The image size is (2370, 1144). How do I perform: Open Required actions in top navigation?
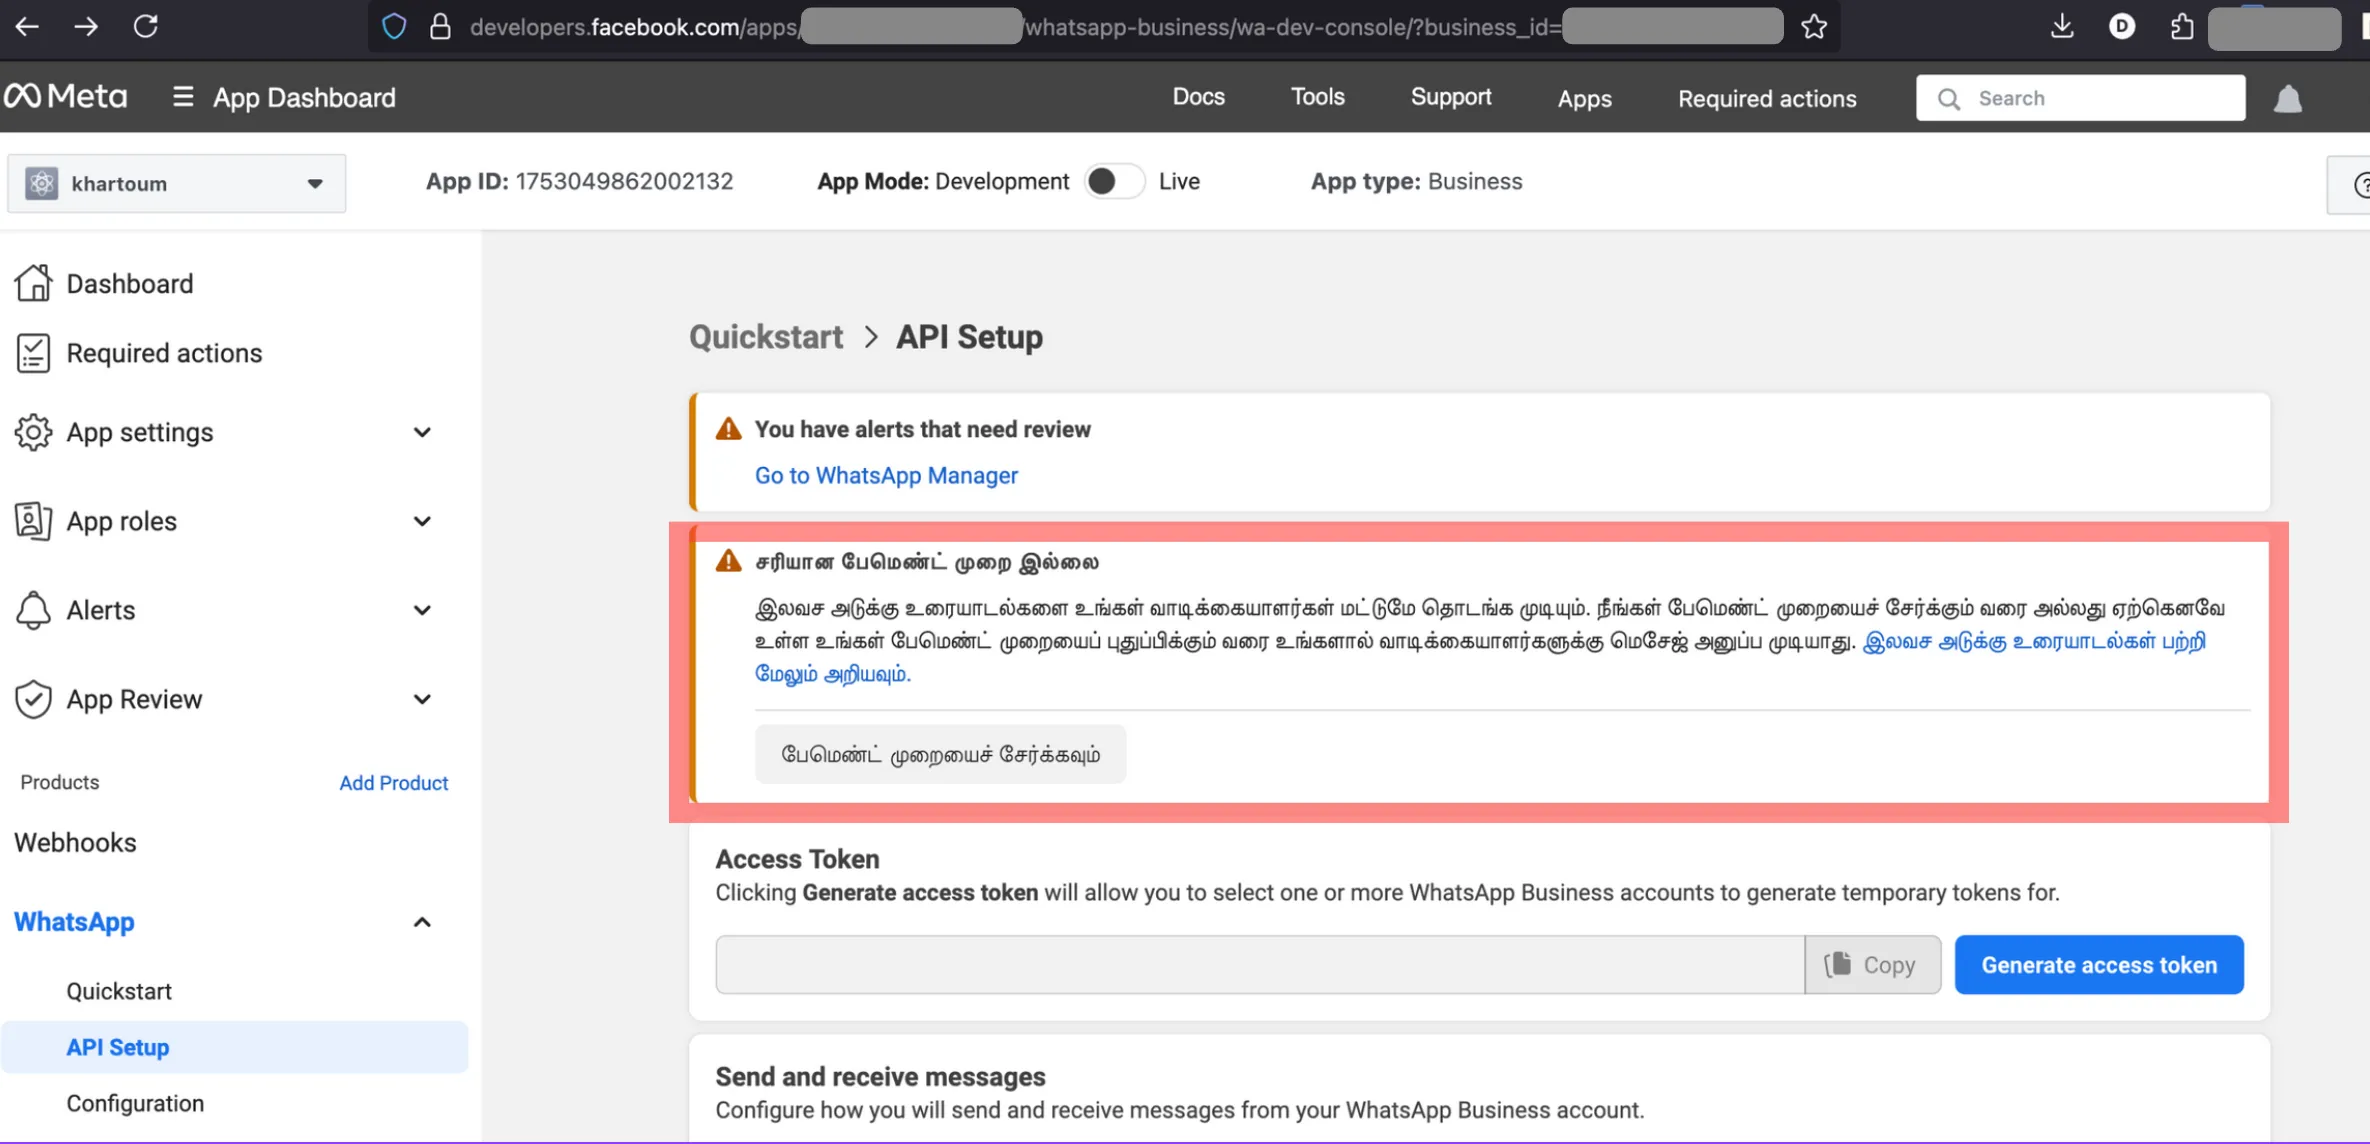tap(1767, 98)
